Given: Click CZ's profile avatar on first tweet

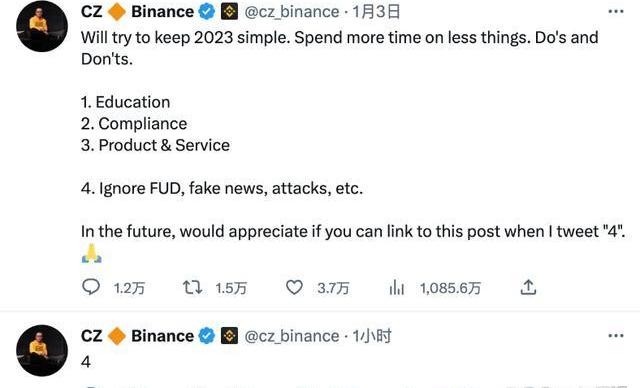Looking at the screenshot, I should (42, 26).
